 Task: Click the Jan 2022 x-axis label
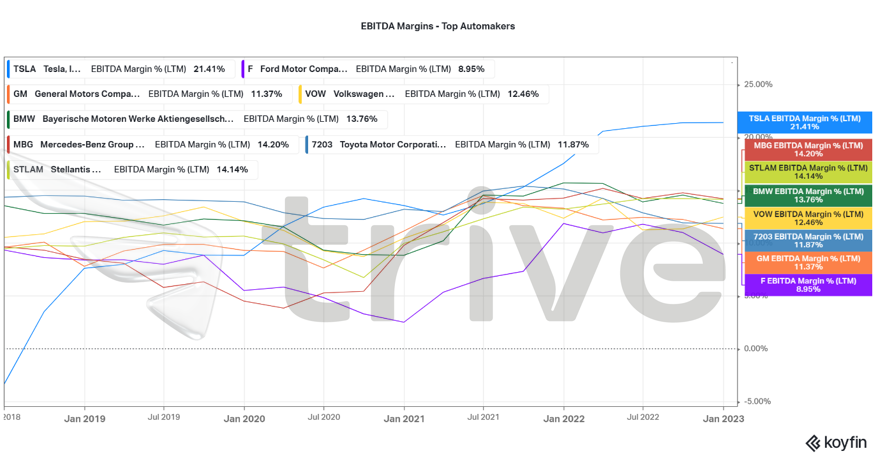(564, 419)
